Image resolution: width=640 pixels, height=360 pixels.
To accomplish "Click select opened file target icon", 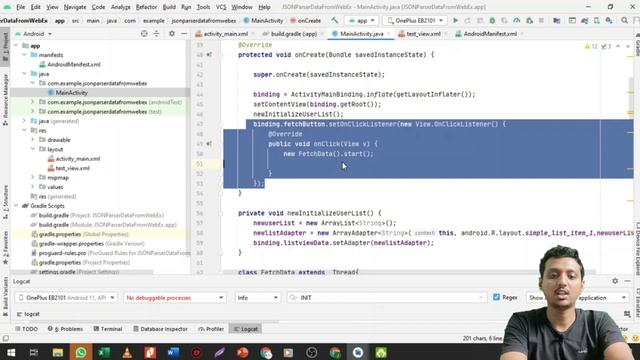I will 144,34.
